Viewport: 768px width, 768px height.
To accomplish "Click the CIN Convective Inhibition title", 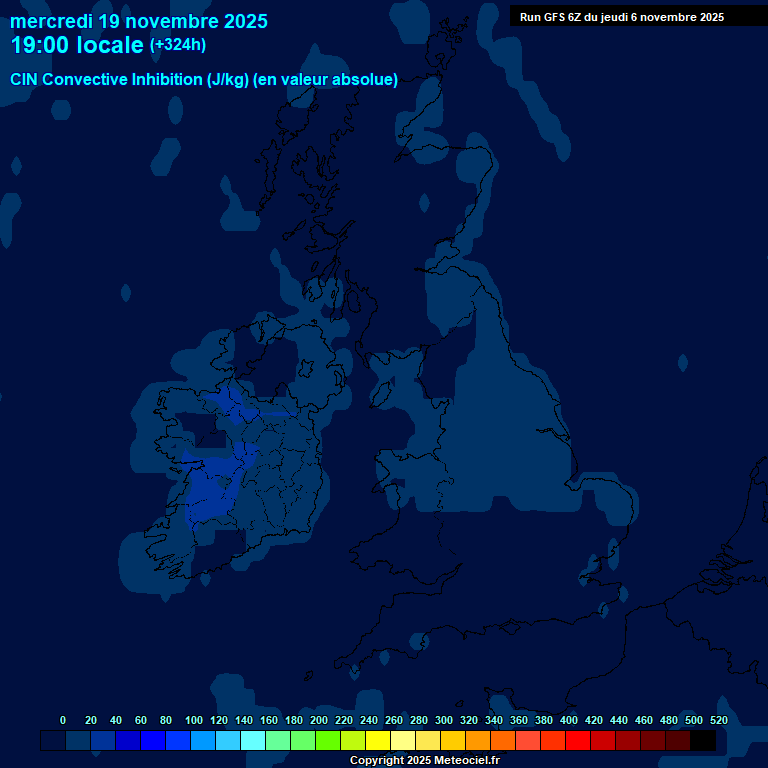I will point(128,80).
